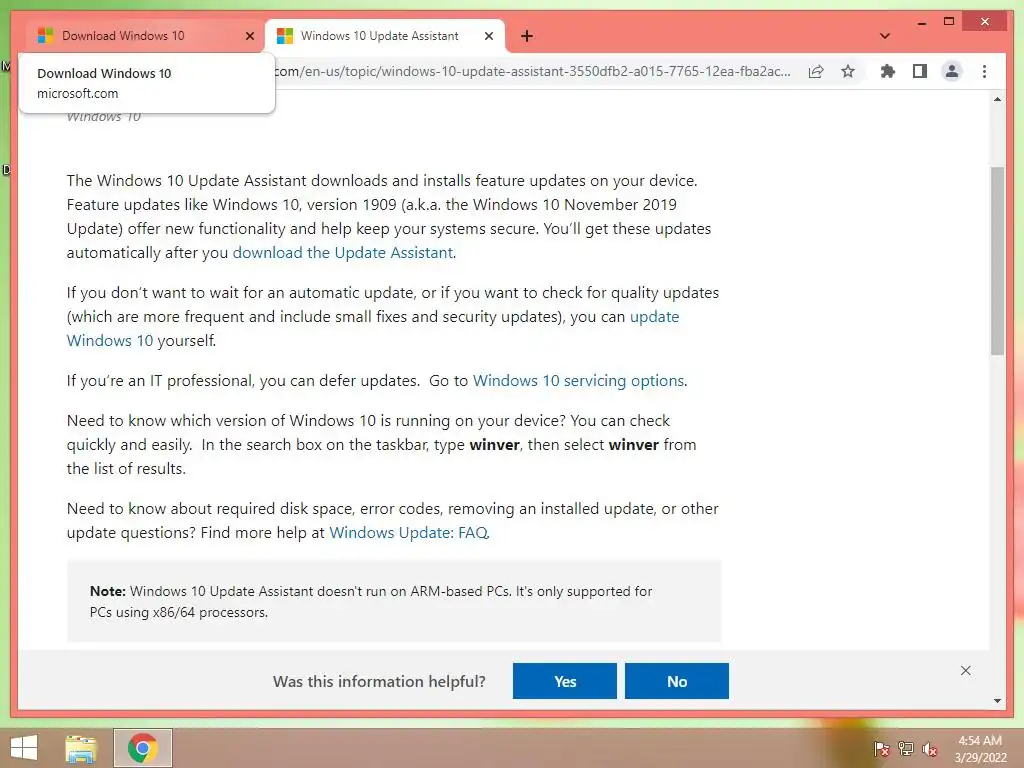Screen dimensions: 1024x768
Task: Bookmark this page with the star icon
Action: [848, 71]
